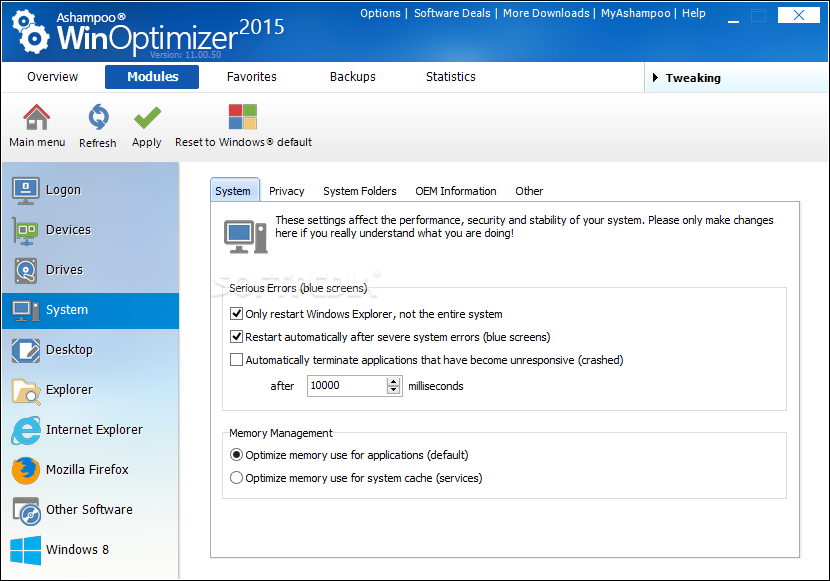
Task: Close the WinOptimizer window
Action: tap(798, 15)
